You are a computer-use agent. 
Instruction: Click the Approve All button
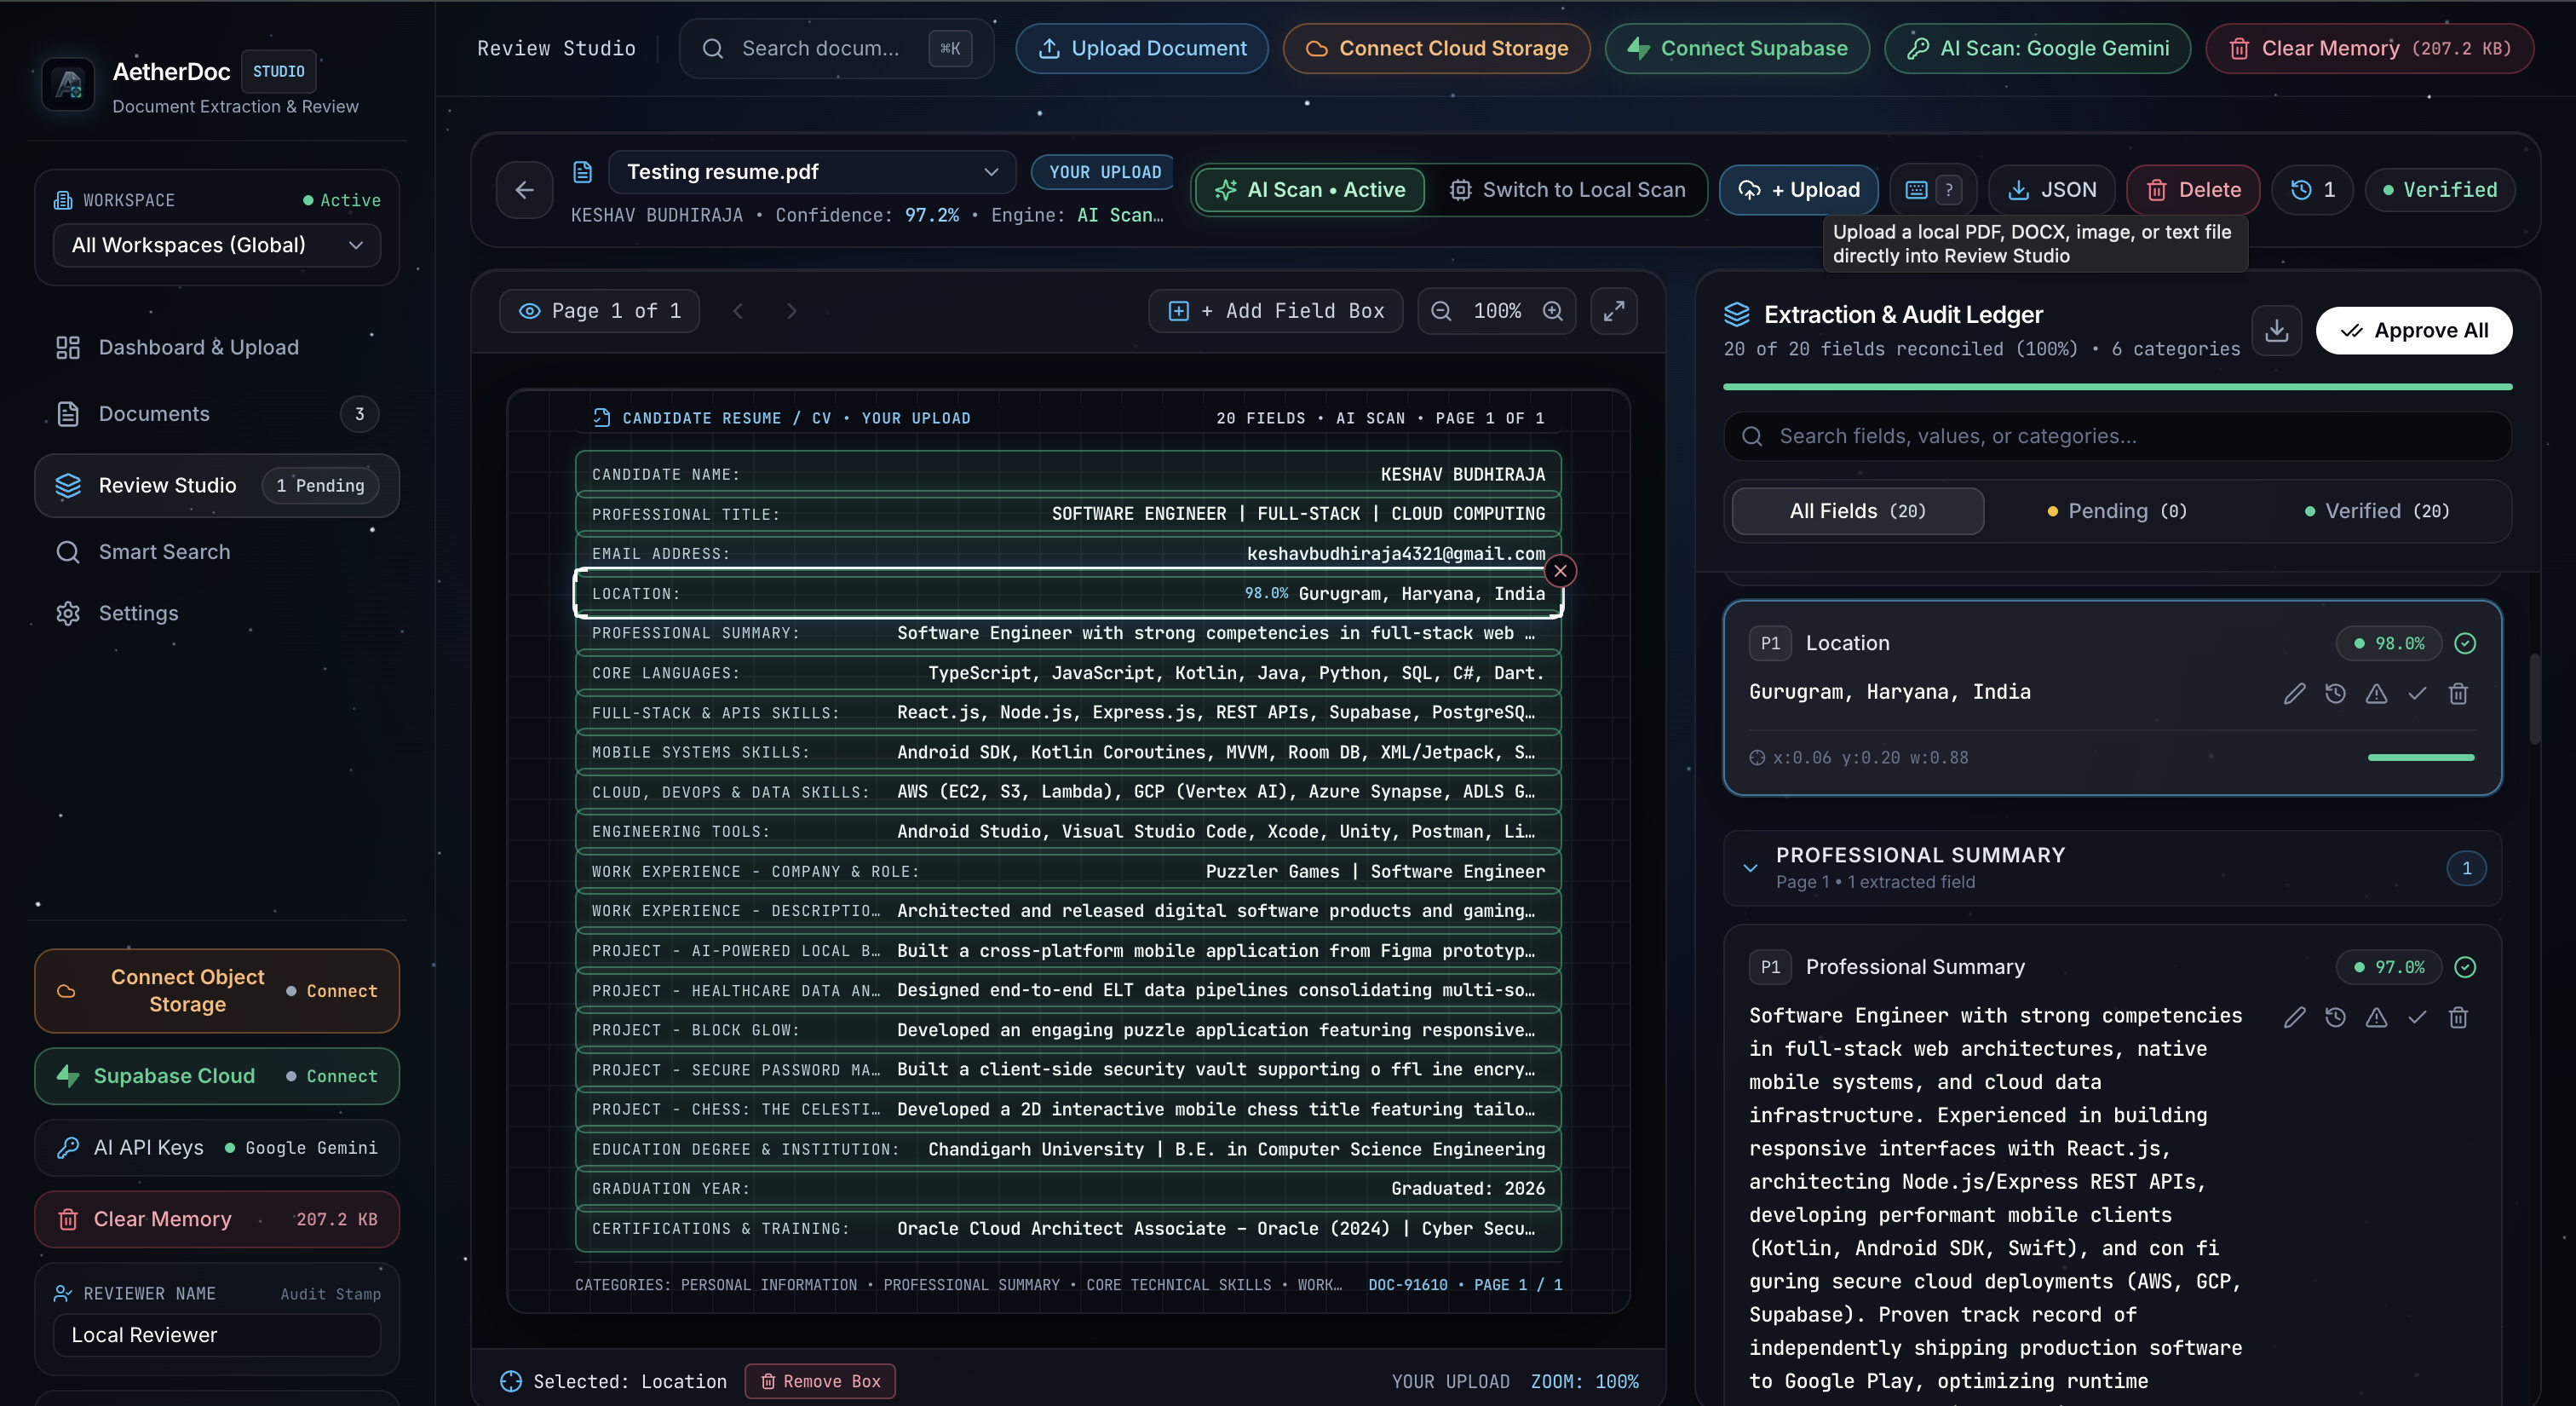pyautogui.click(x=2414, y=330)
